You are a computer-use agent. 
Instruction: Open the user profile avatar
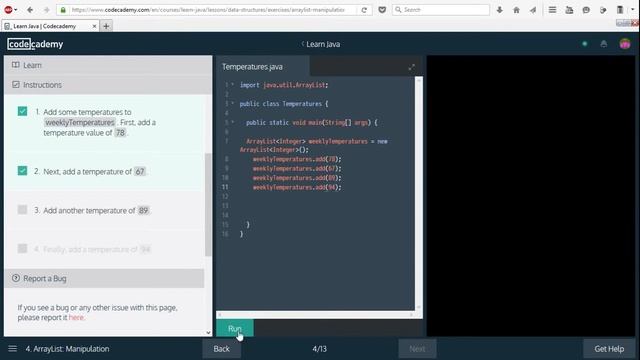click(624, 44)
